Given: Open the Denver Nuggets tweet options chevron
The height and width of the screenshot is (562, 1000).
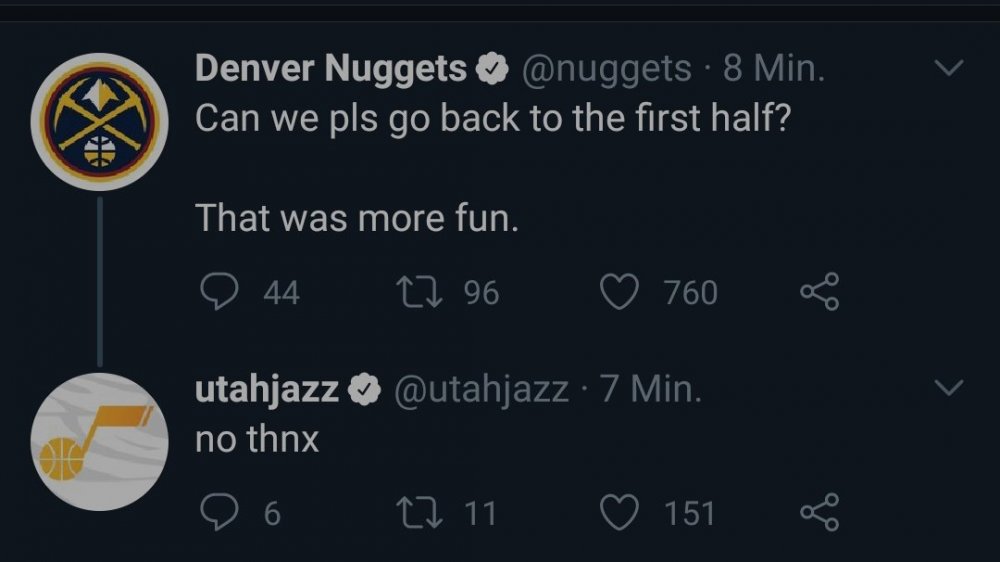Looking at the screenshot, I should tap(948, 68).
